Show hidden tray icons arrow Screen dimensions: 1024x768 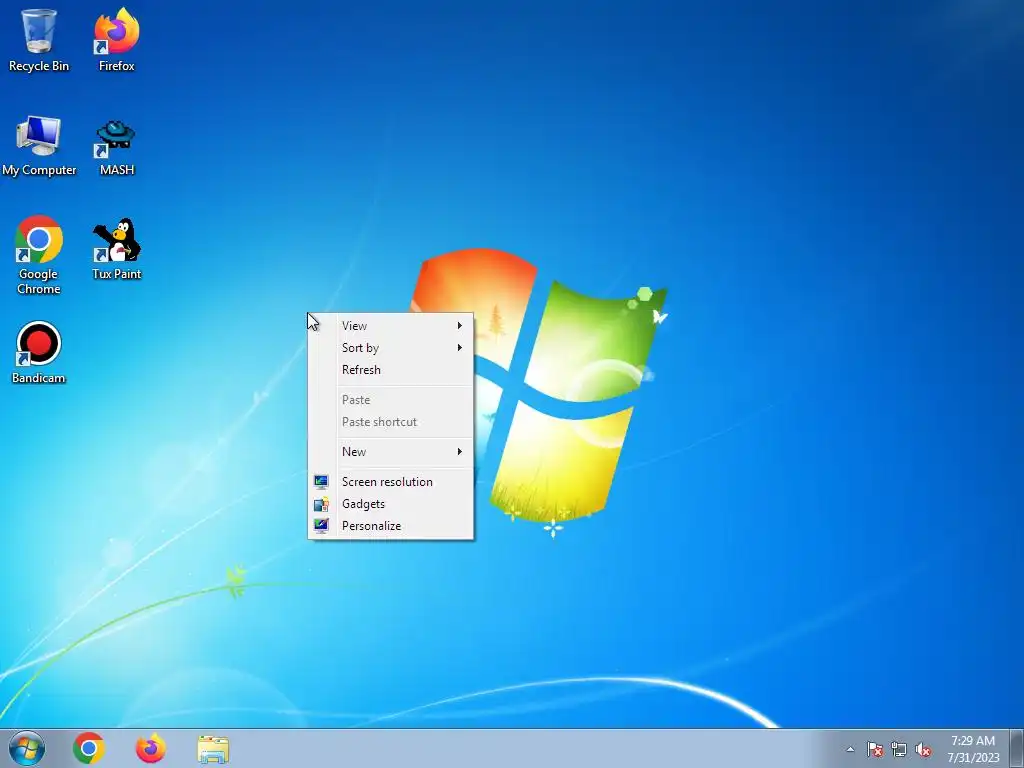tap(850, 749)
